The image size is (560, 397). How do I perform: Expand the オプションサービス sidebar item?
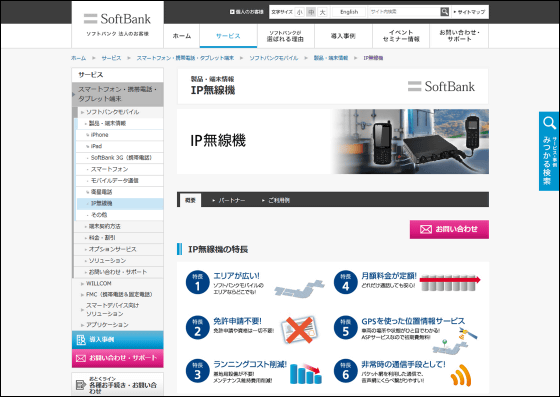pos(119,249)
